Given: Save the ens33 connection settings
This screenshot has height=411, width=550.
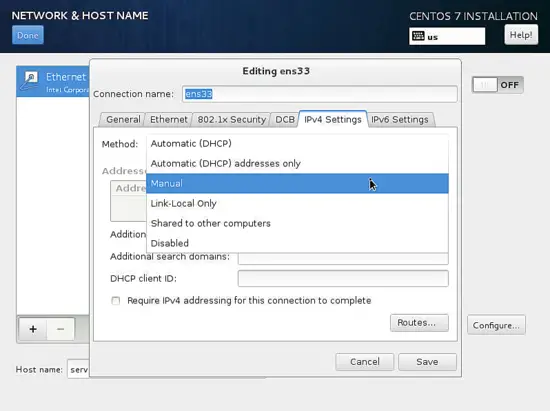Looking at the screenshot, I should (x=427, y=362).
